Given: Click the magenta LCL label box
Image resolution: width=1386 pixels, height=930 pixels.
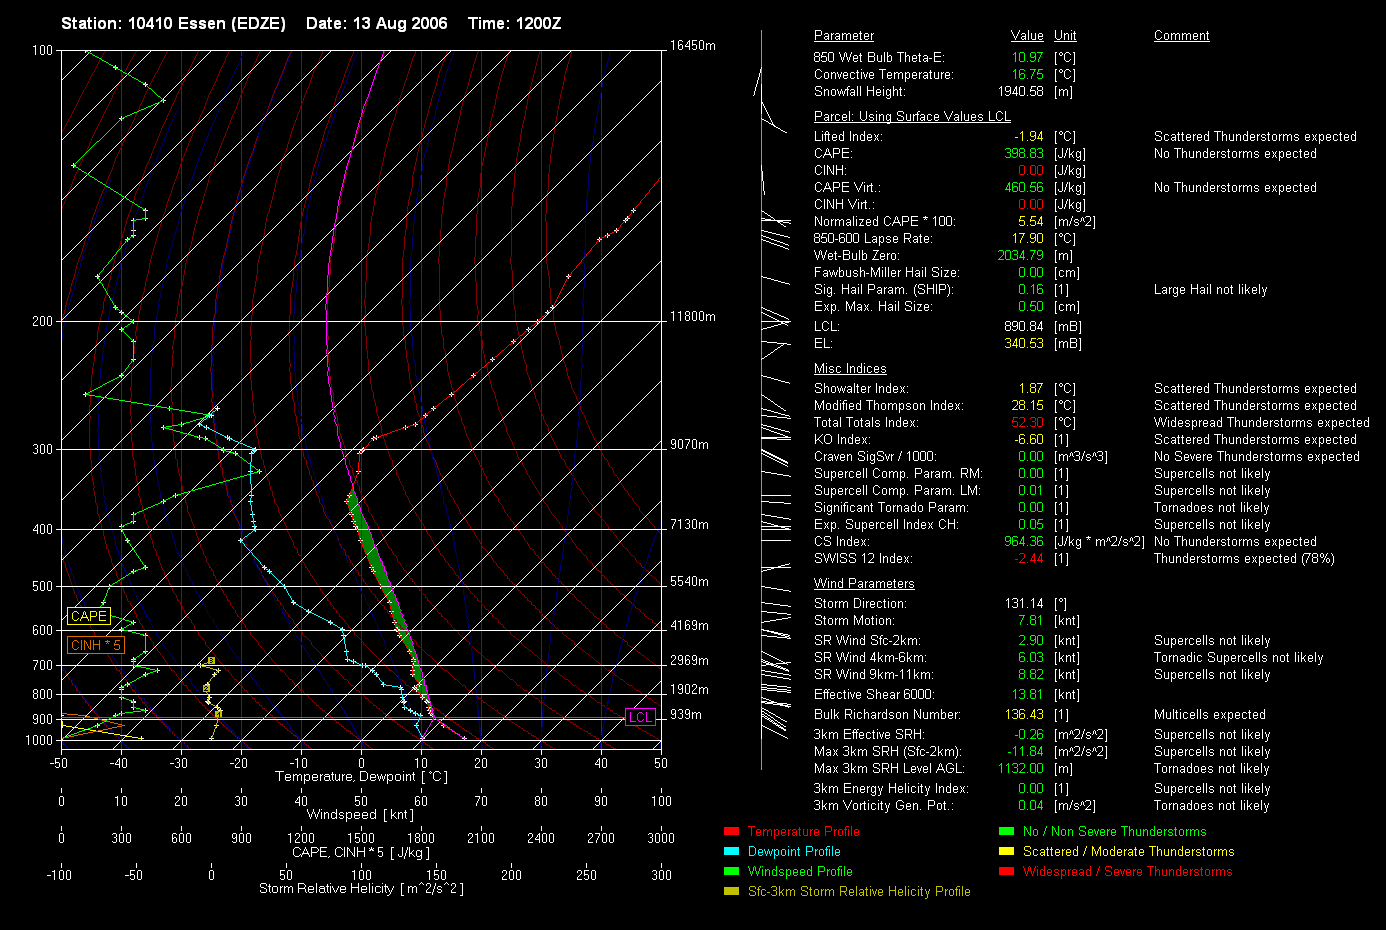Looking at the screenshot, I should [640, 717].
